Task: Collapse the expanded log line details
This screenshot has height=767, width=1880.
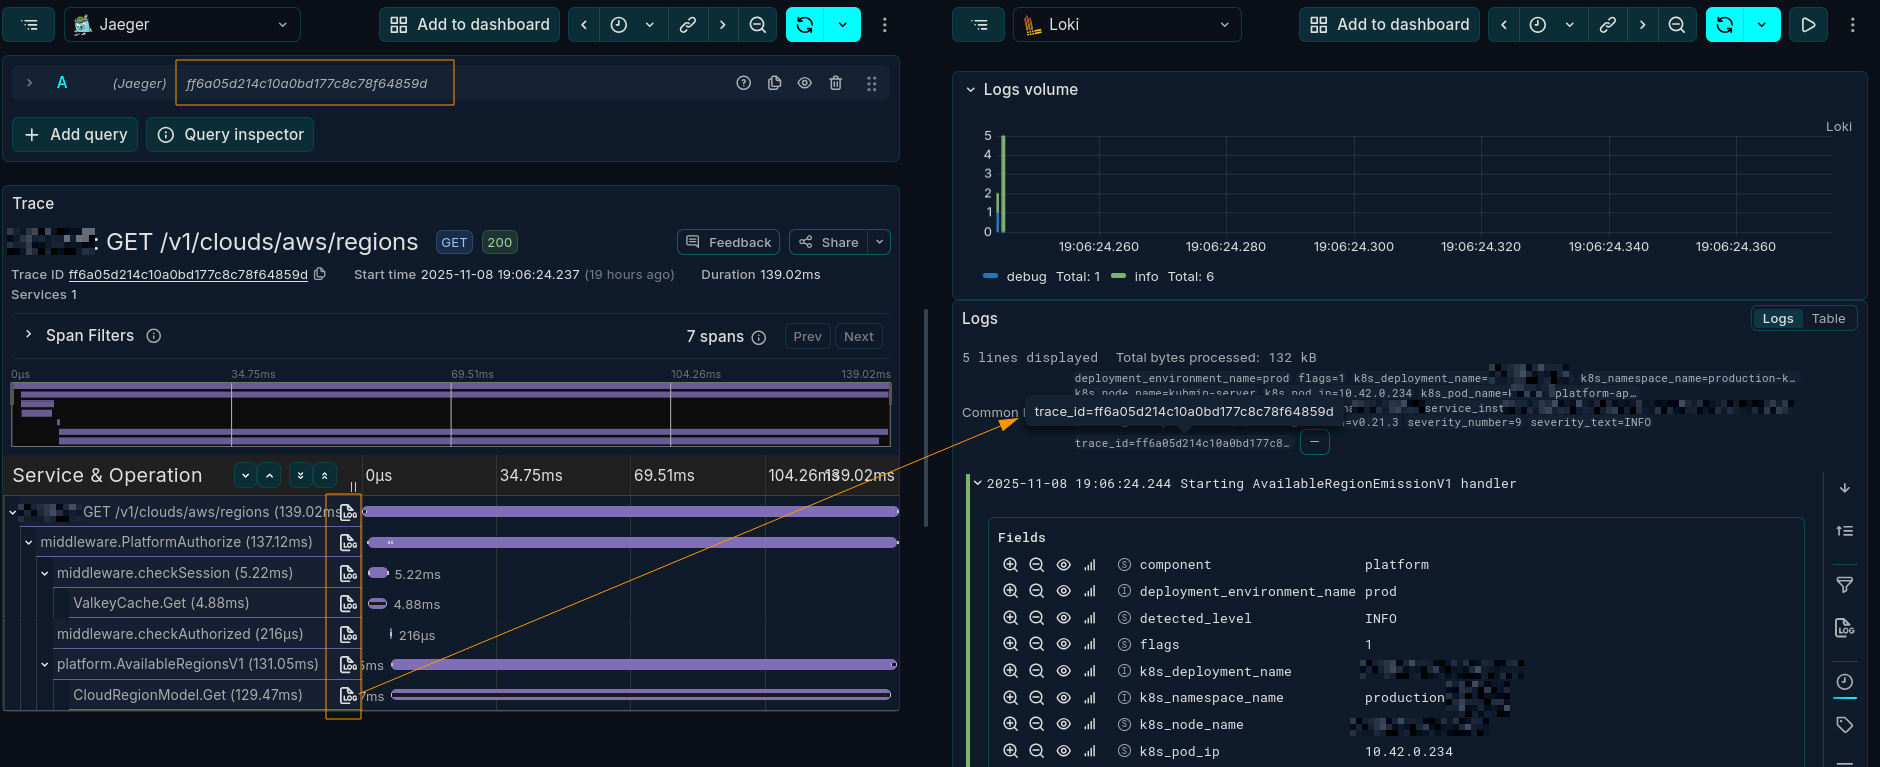Action: pos(977,483)
